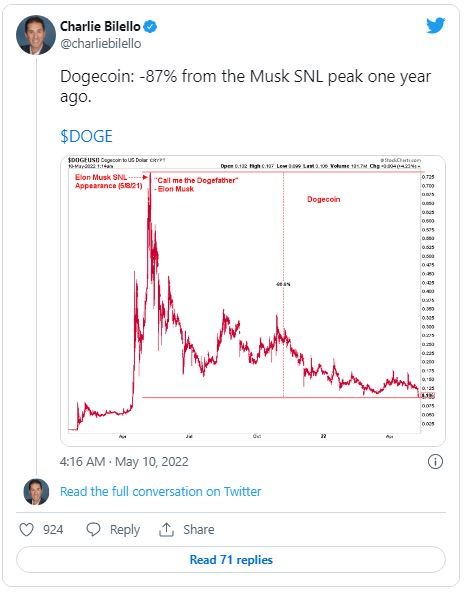Read the full conversation on Twitter
This screenshot has height=592, width=466.
tap(160, 492)
